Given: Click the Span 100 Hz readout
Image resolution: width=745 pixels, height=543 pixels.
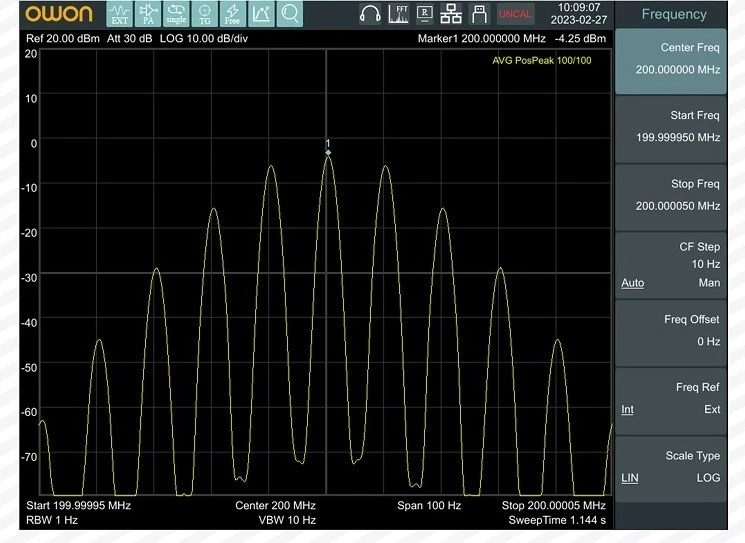Looking at the screenshot, I should click(x=429, y=505).
